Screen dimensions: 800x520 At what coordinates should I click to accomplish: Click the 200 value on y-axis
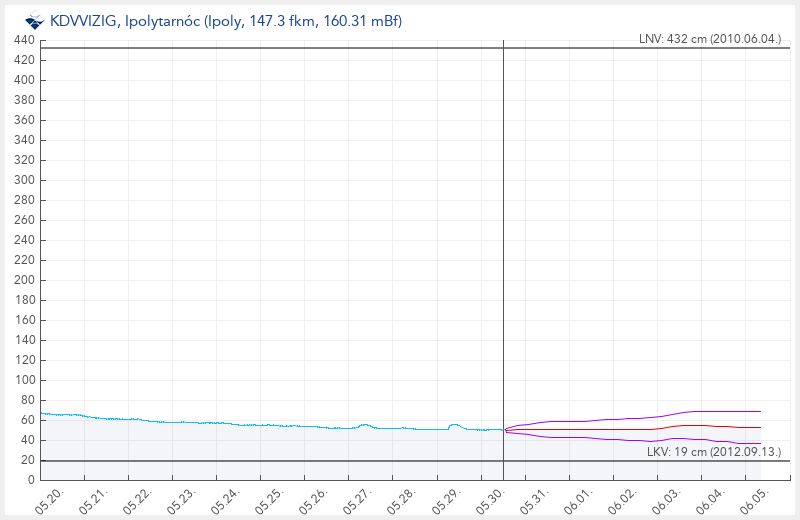coord(24,280)
